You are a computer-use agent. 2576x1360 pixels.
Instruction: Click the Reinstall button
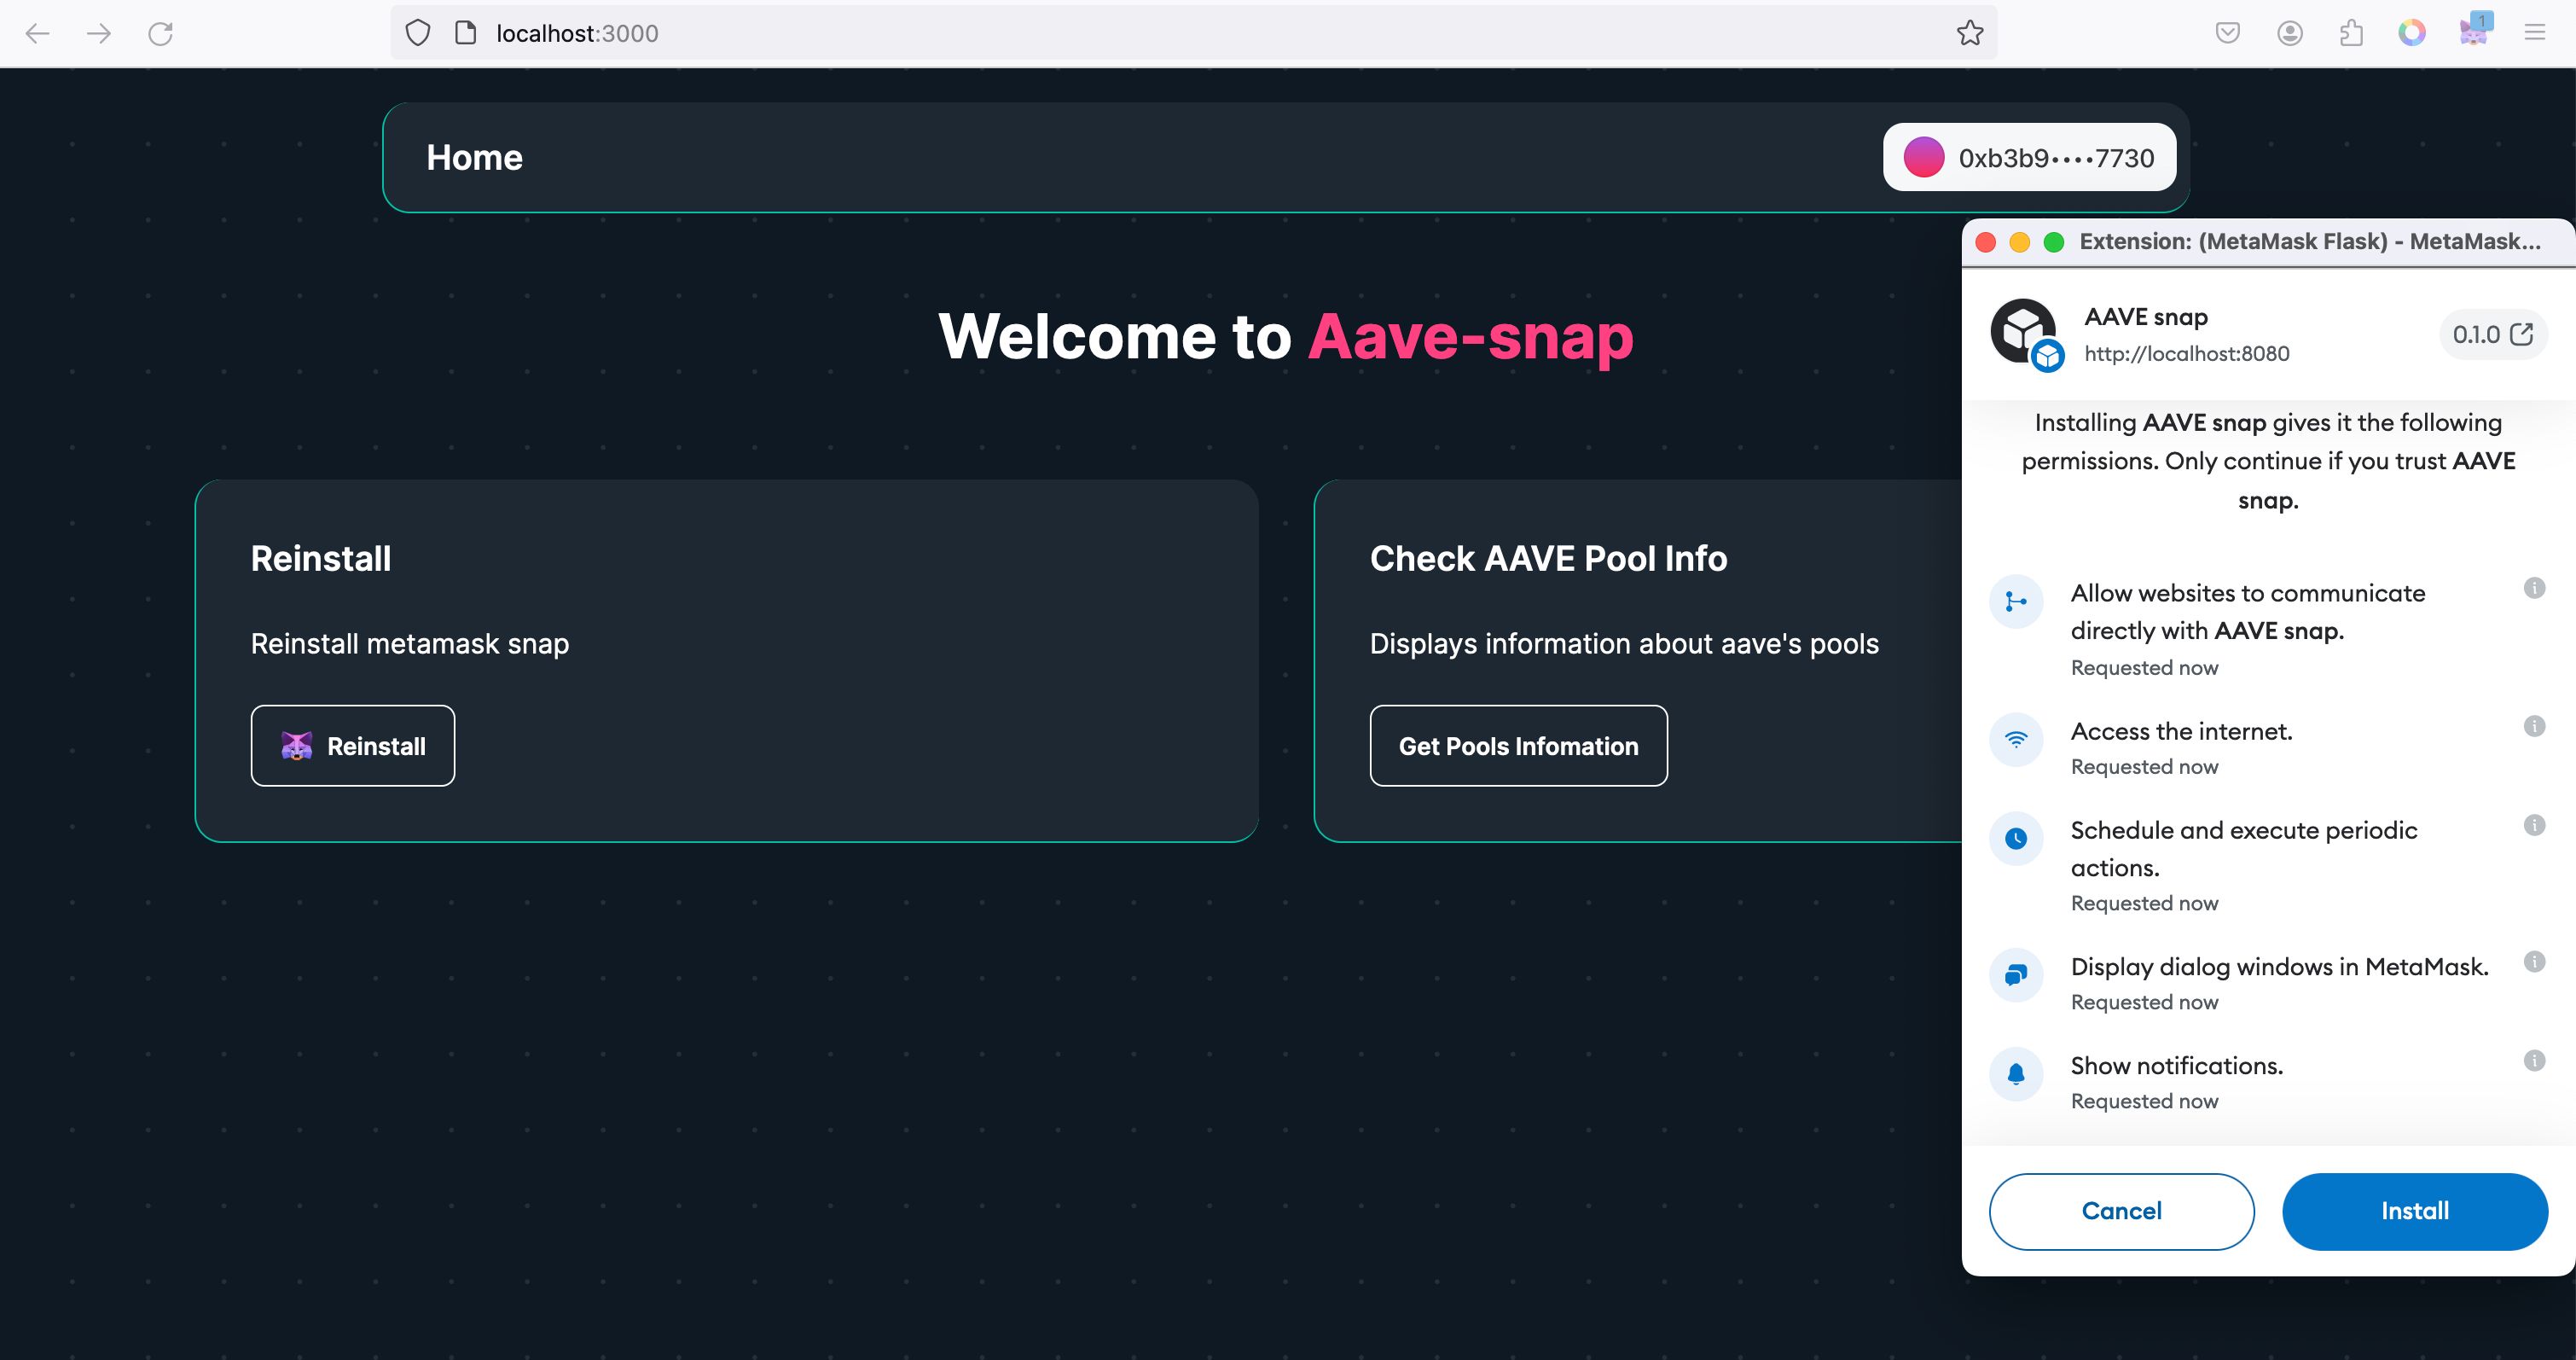[x=352, y=746]
